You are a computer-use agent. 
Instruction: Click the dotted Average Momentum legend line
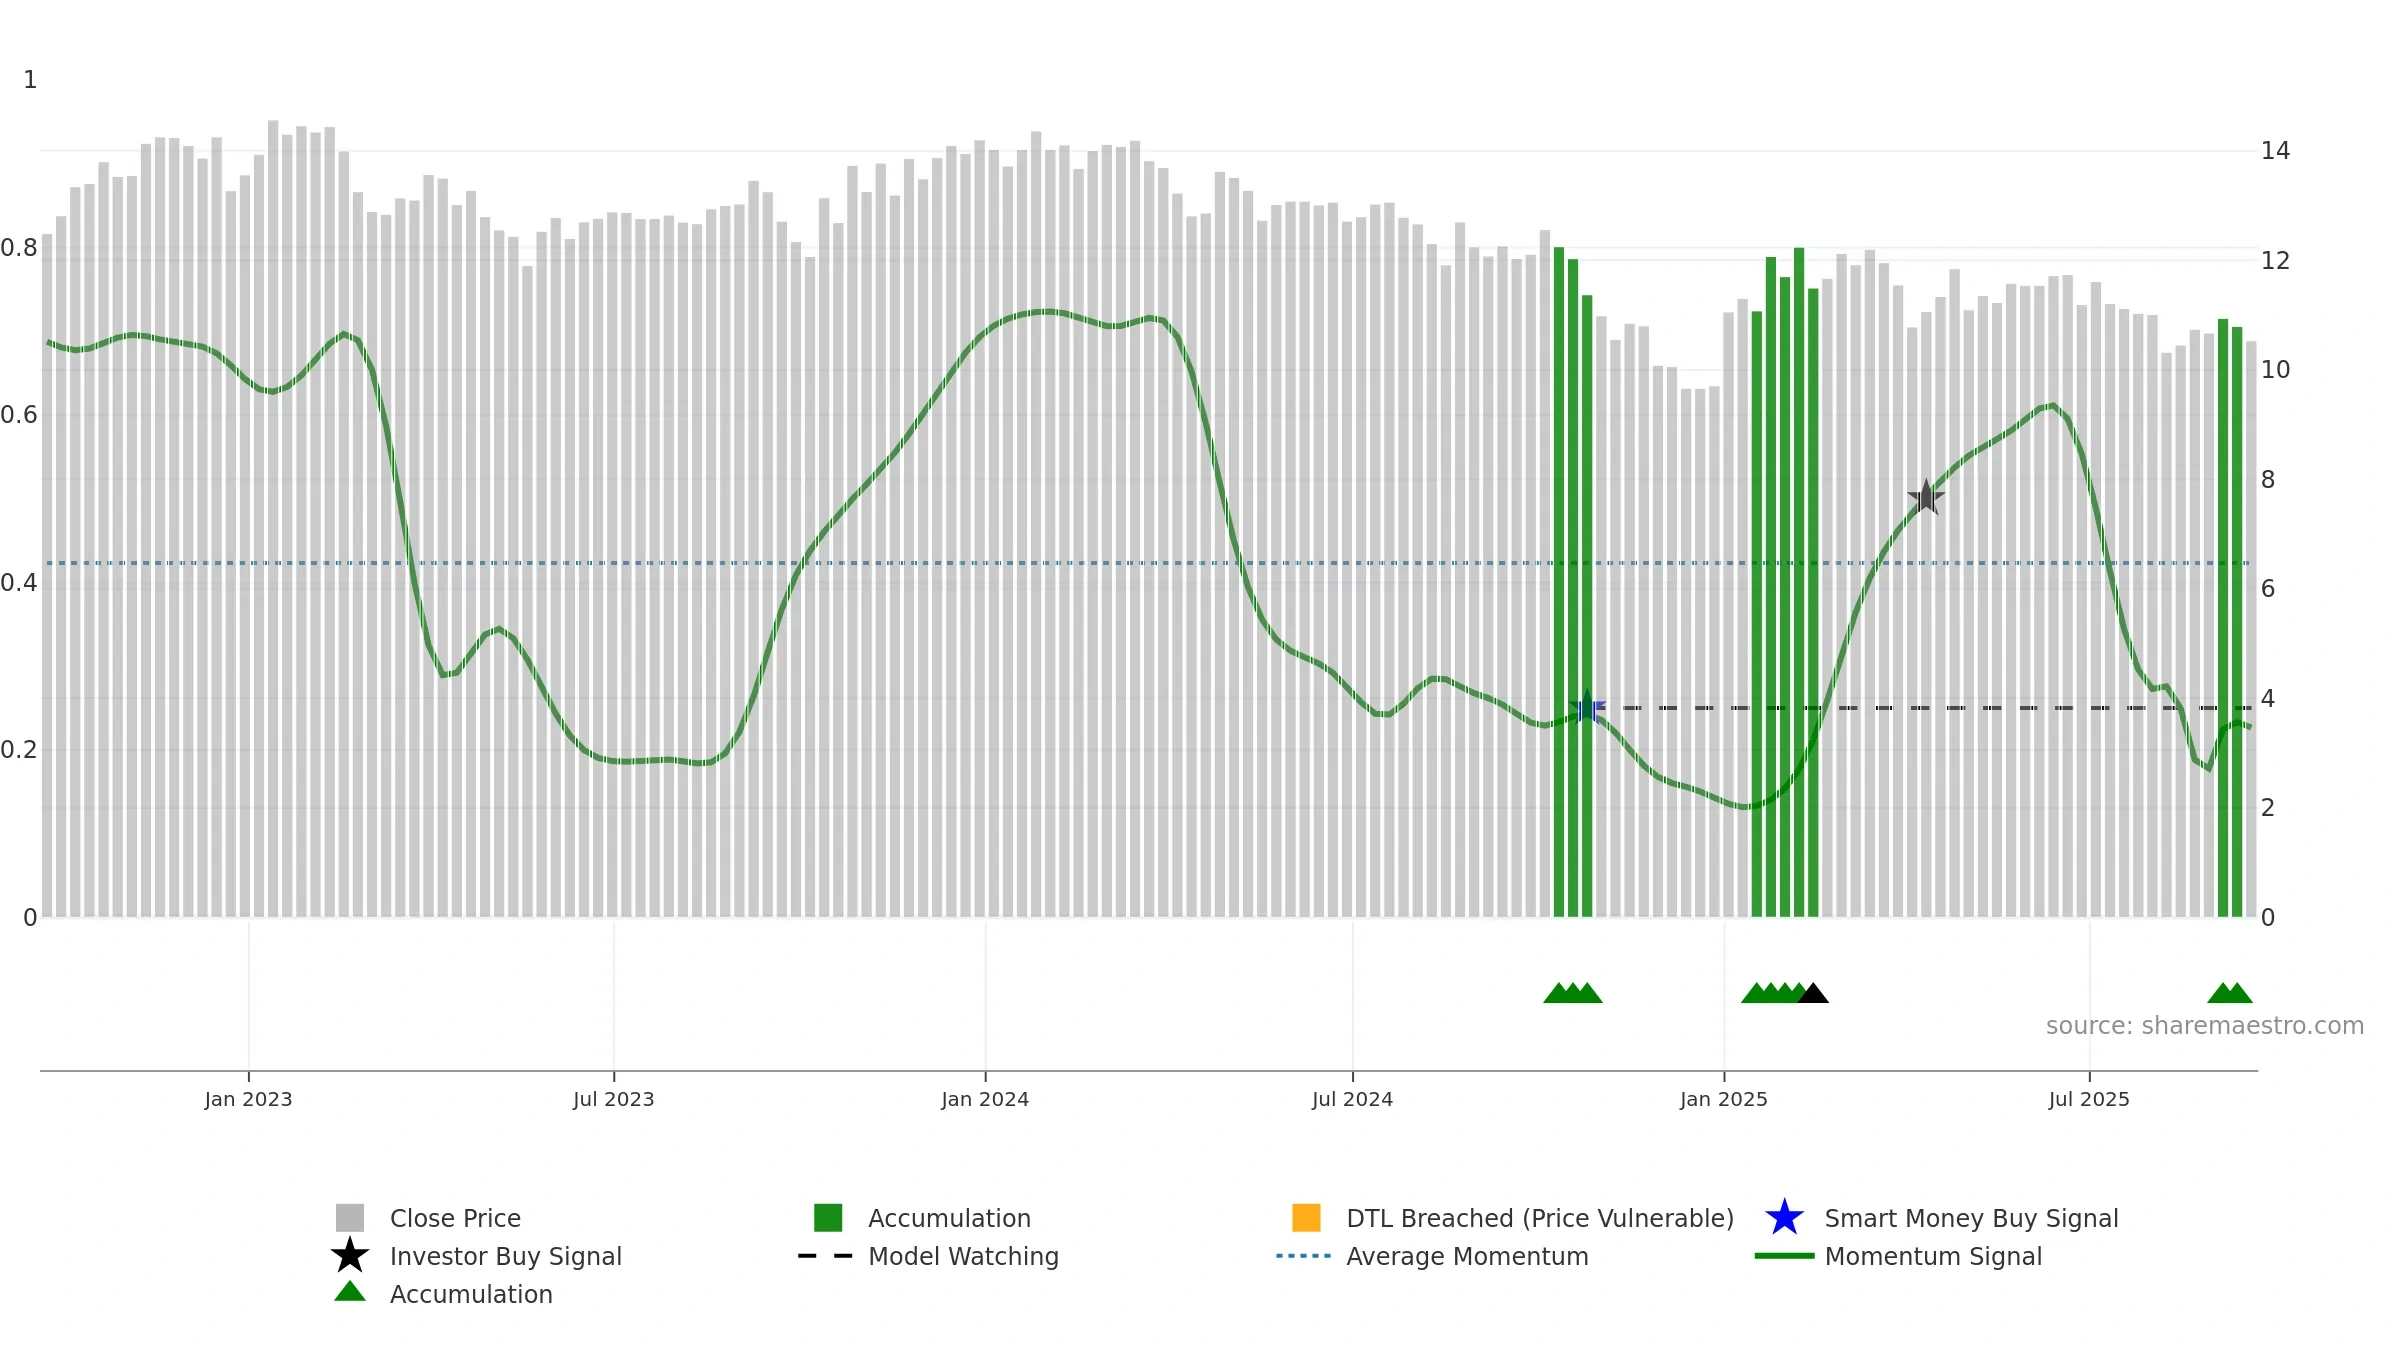click(x=1304, y=1256)
